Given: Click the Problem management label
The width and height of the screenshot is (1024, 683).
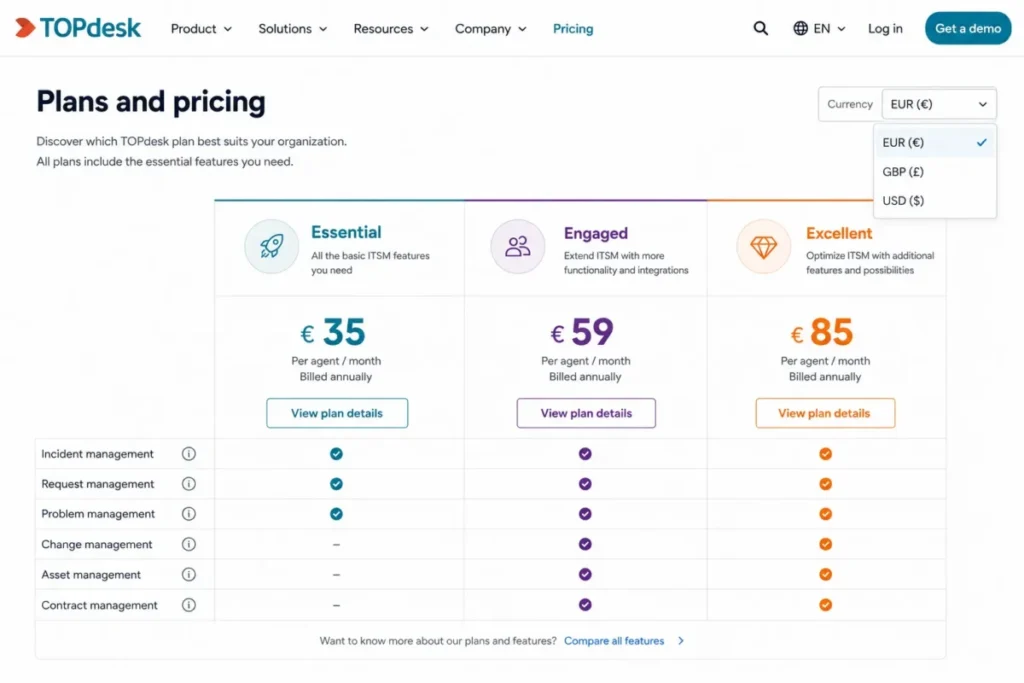Looking at the screenshot, I should [98, 514].
